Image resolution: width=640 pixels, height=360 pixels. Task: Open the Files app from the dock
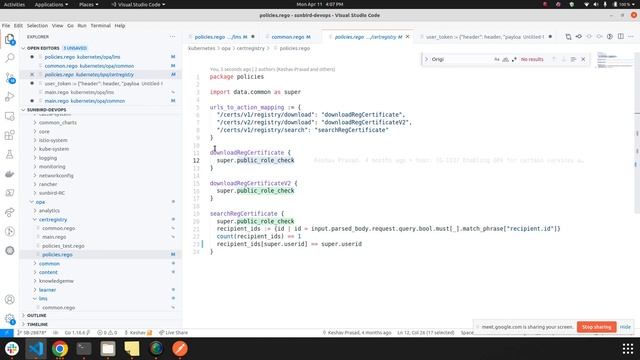pyautogui.click(x=108, y=349)
